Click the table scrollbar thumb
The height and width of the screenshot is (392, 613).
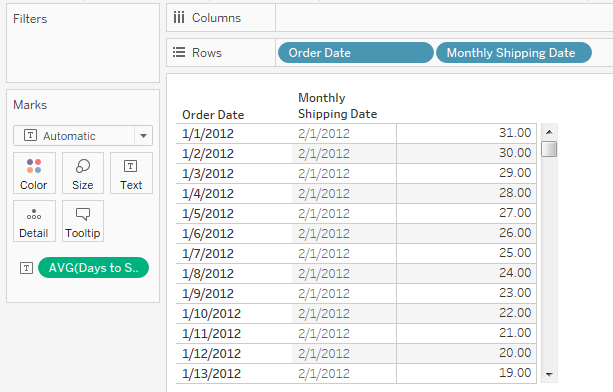coord(549,149)
